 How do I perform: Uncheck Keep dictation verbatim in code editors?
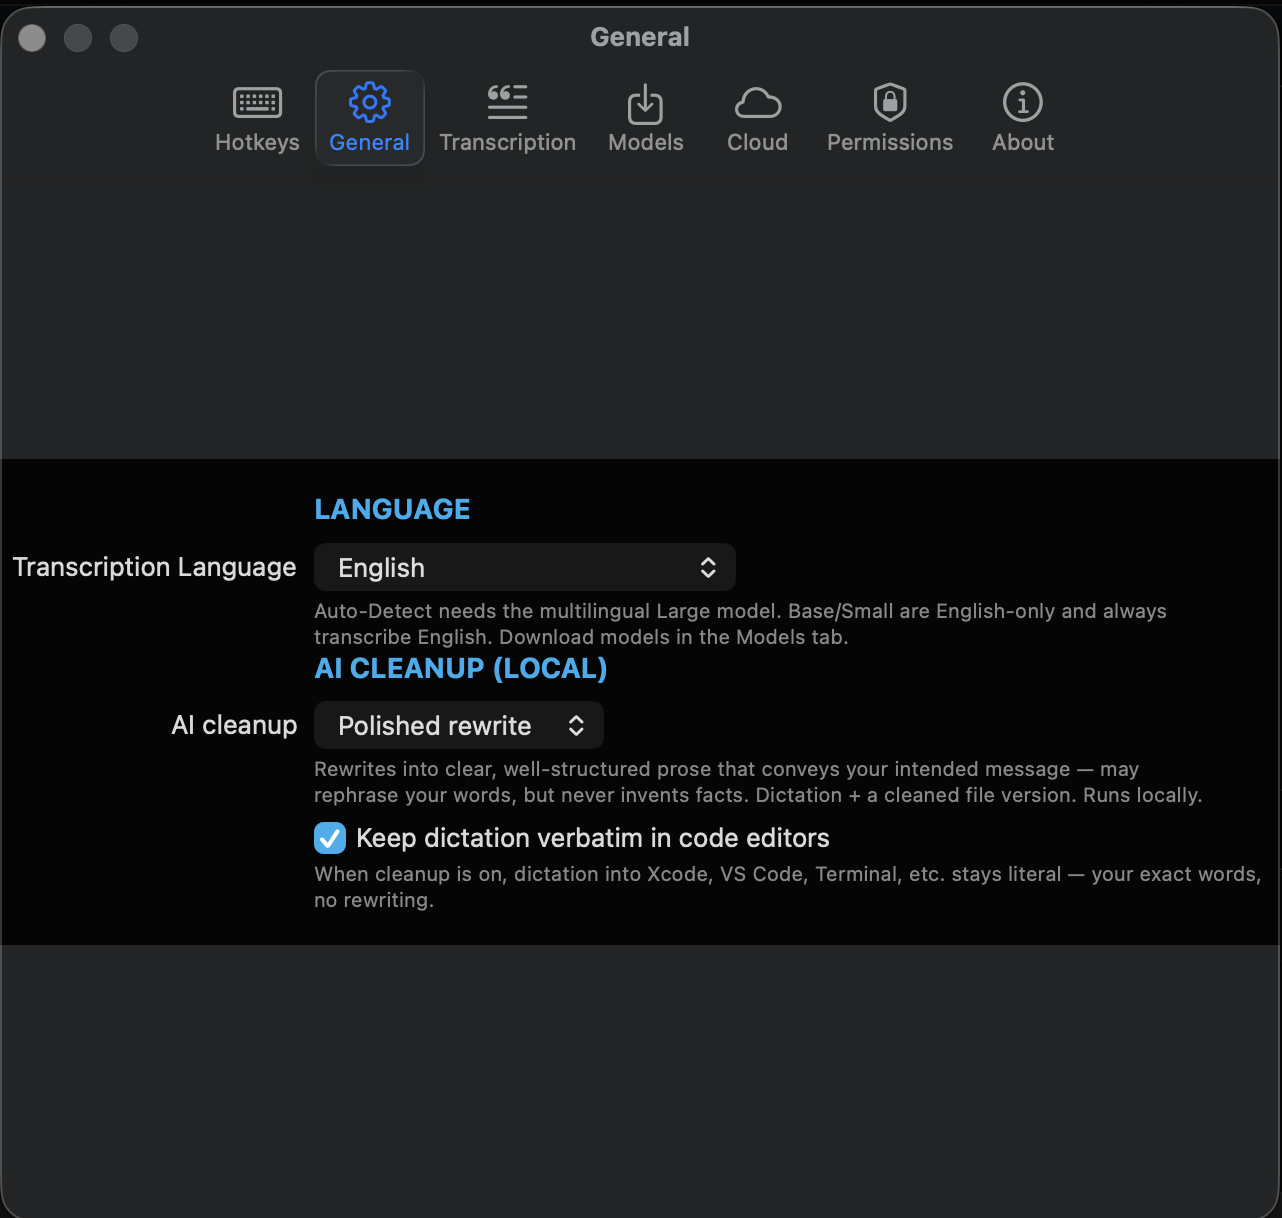pos(330,838)
